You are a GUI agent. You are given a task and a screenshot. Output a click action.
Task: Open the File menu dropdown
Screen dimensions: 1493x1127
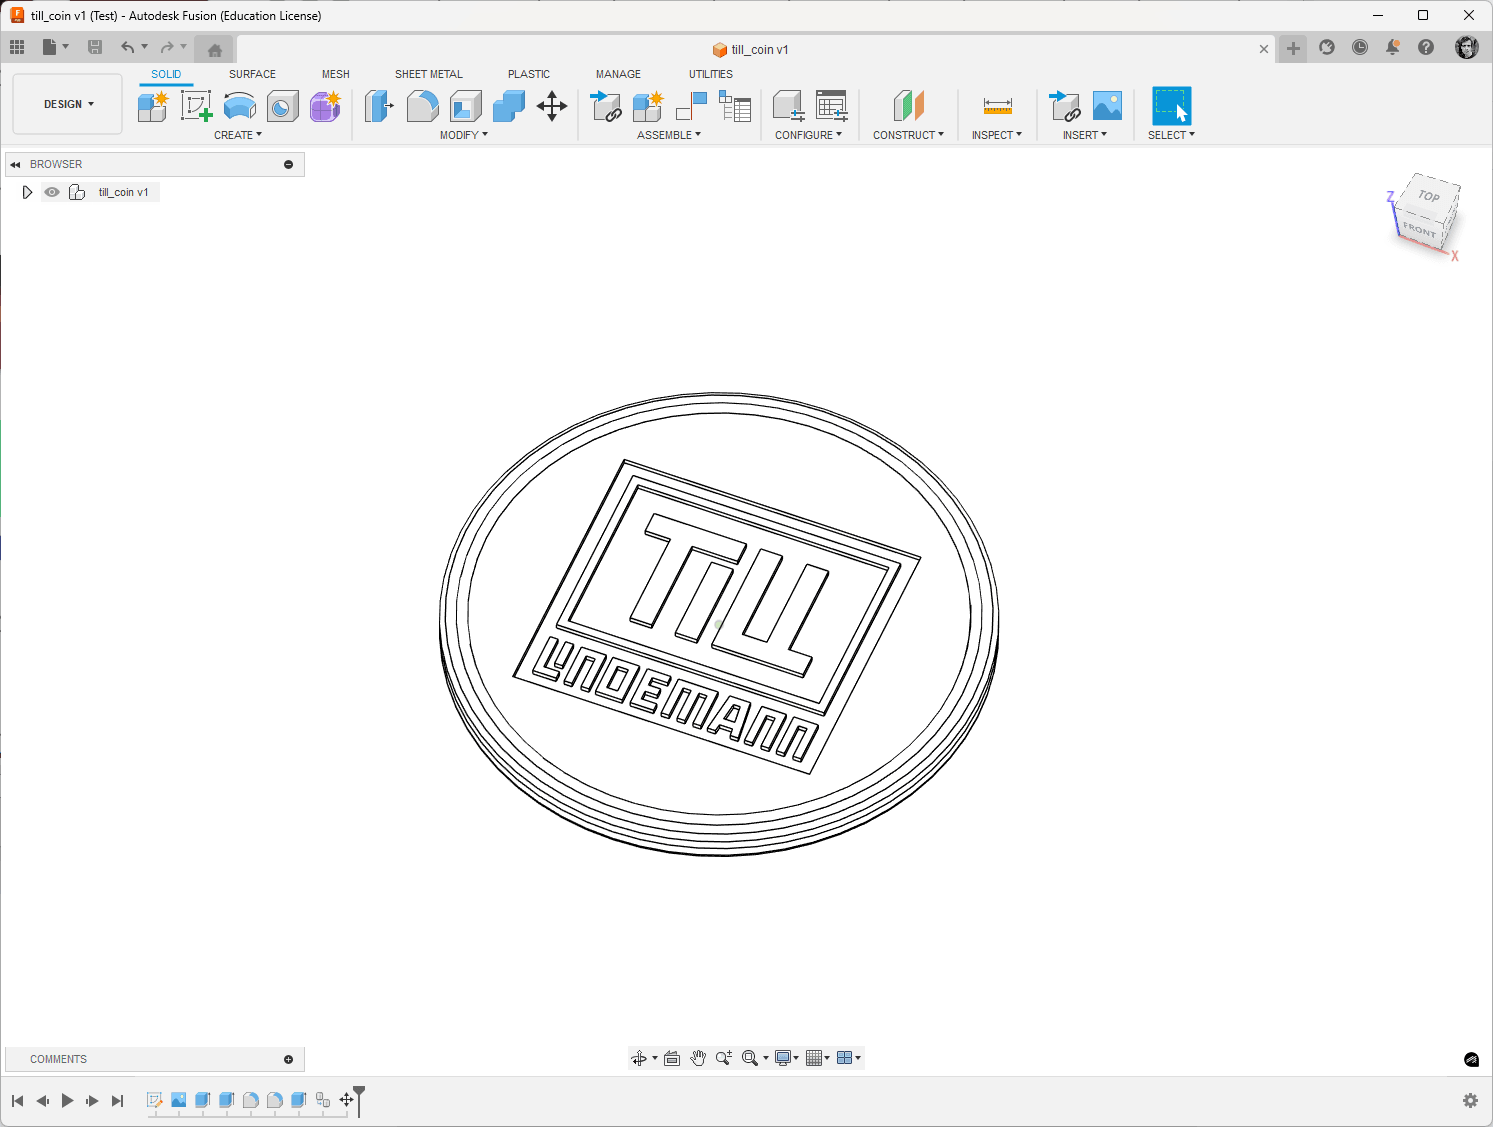click(x=55, y=47)
